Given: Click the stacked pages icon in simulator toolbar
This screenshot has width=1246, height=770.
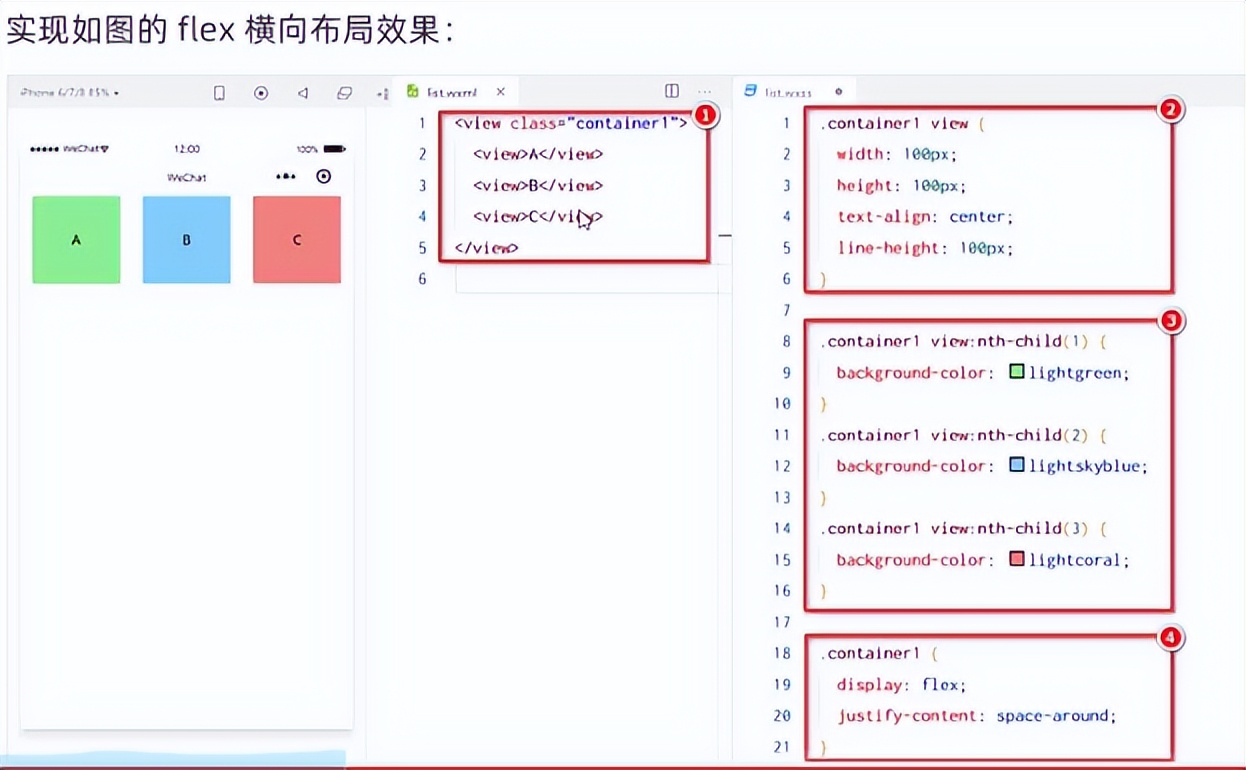Looking at the screenshot, I should tap(344, 91).
